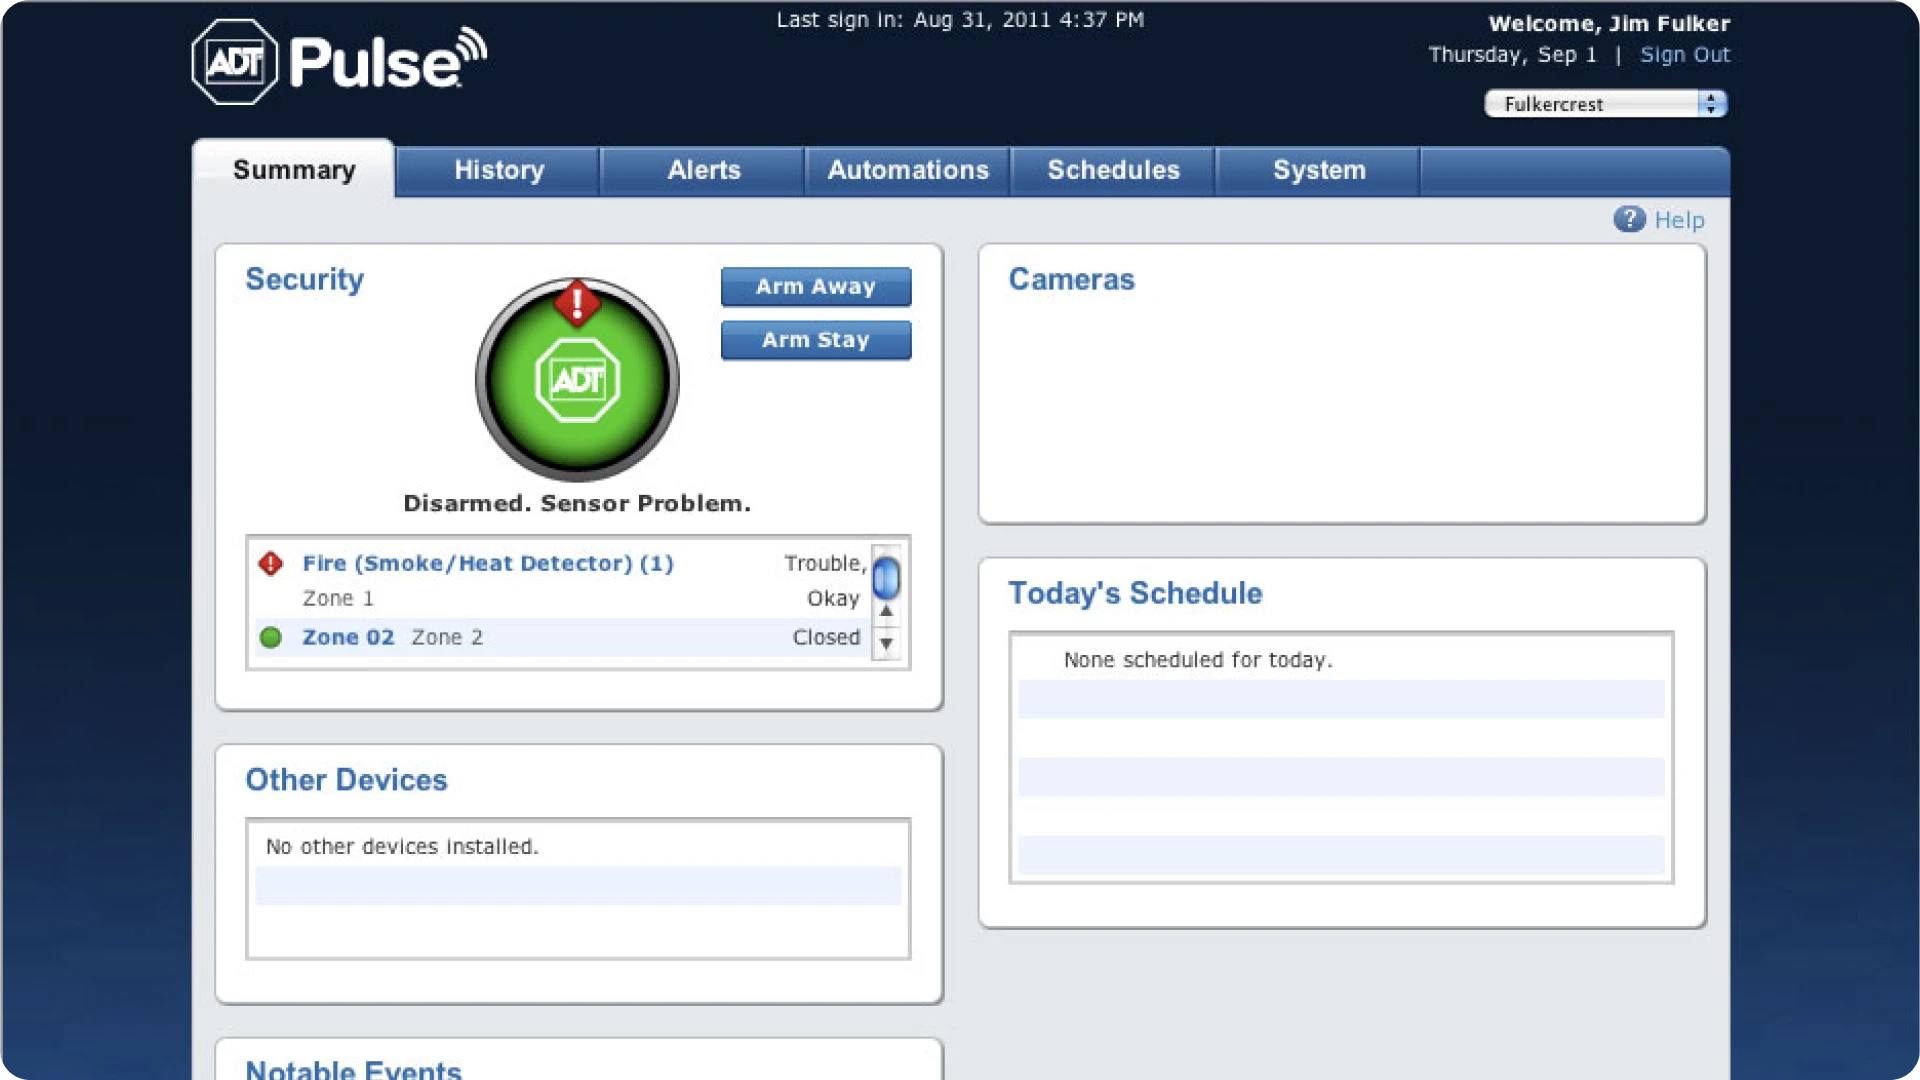1920x1080 pixels.
Task: Click the Arm Away button
Action: [816, 286]
